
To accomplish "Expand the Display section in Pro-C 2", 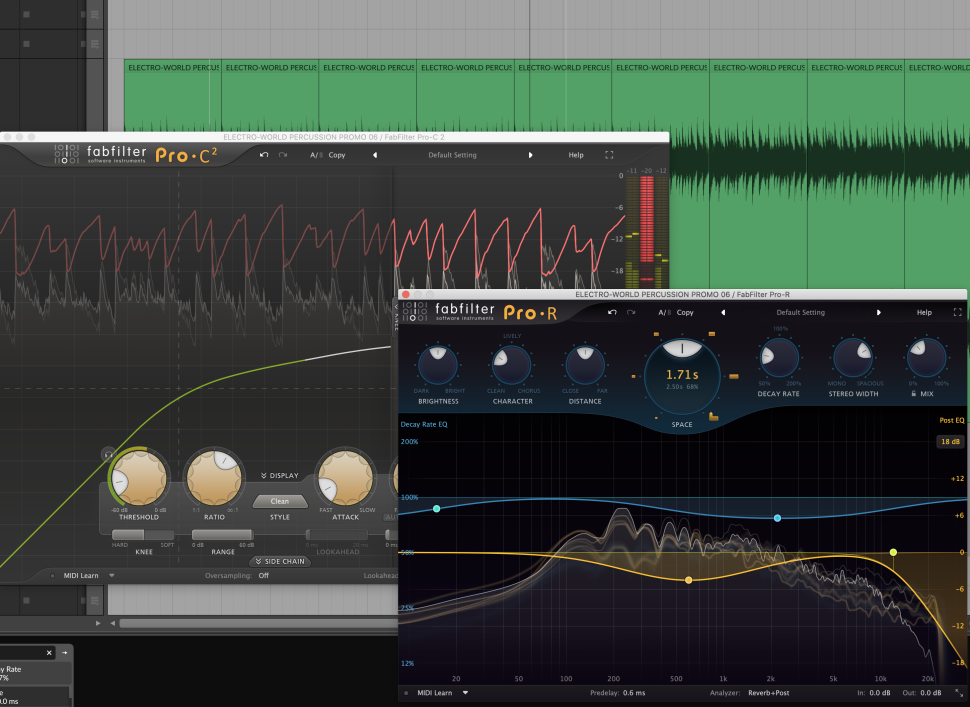I will [x=279, y=476].
